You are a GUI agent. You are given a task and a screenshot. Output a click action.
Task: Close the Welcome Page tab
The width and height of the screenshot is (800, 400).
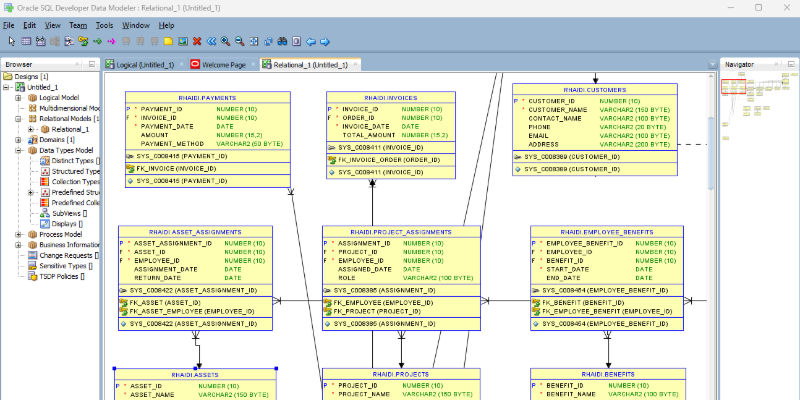(x=252, y=65)
